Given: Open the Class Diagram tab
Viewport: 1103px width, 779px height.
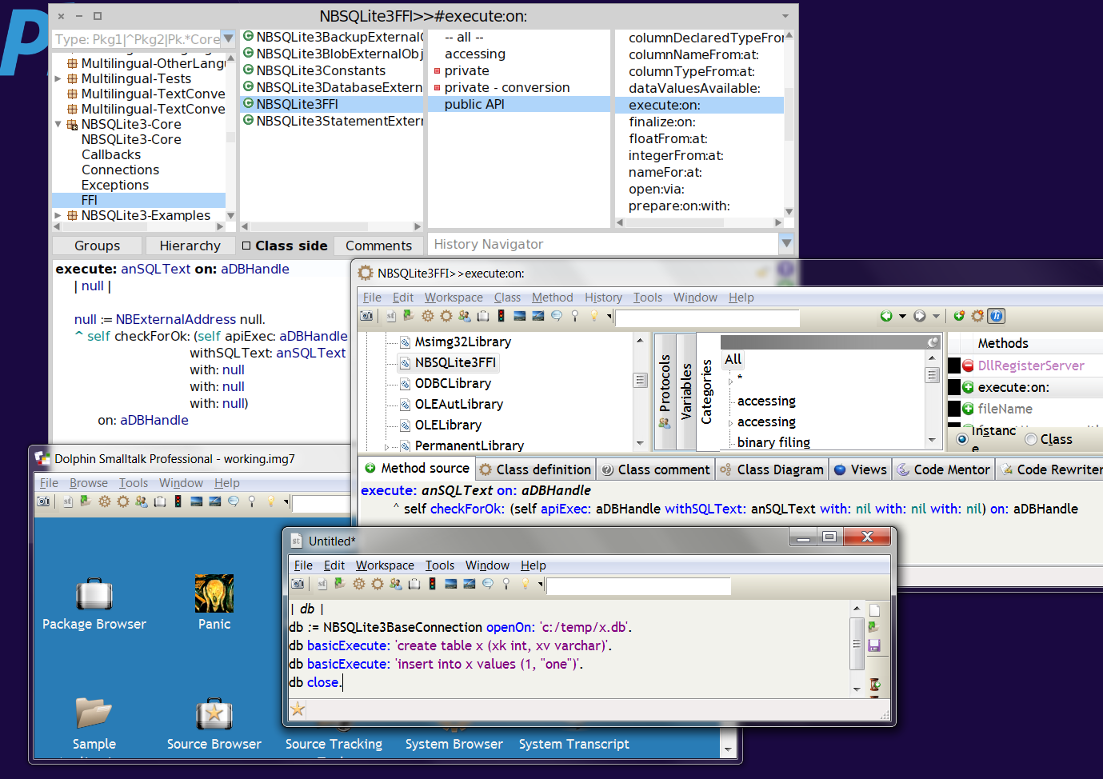Looking at the screenshot, I should 772,469.
